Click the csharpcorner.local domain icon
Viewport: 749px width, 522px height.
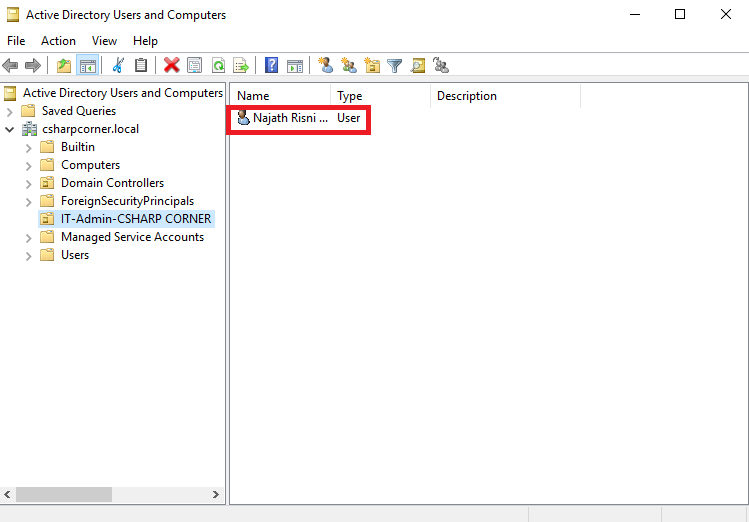[30, 129]
